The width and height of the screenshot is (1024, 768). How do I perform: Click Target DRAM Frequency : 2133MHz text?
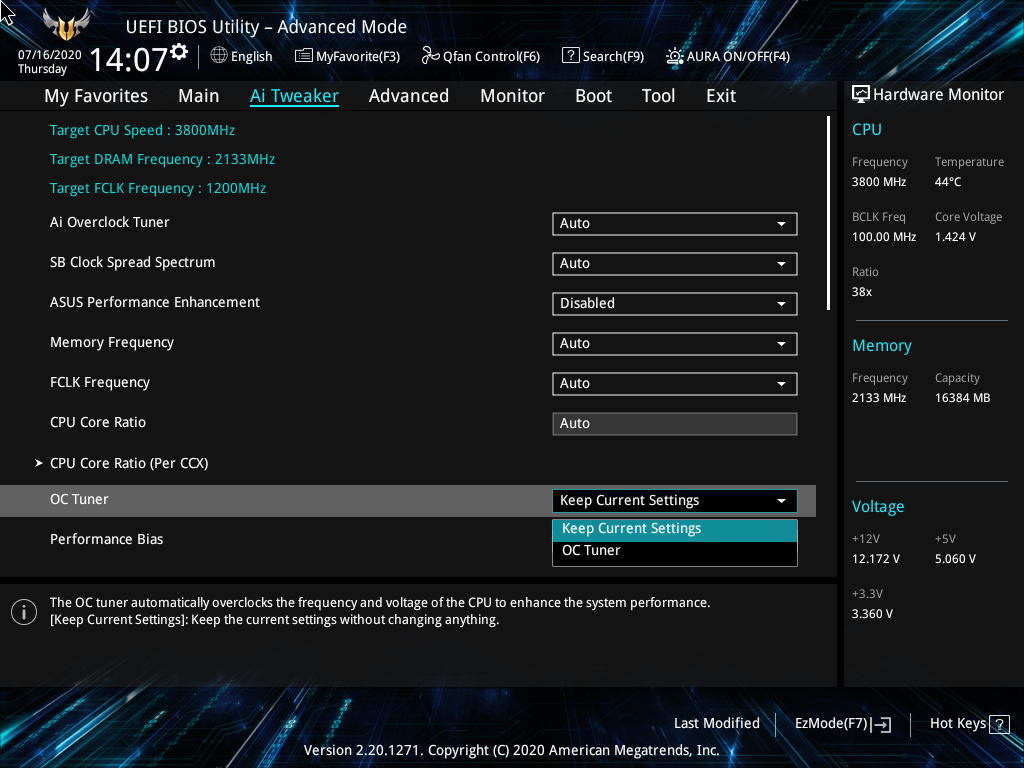point(163,159)
